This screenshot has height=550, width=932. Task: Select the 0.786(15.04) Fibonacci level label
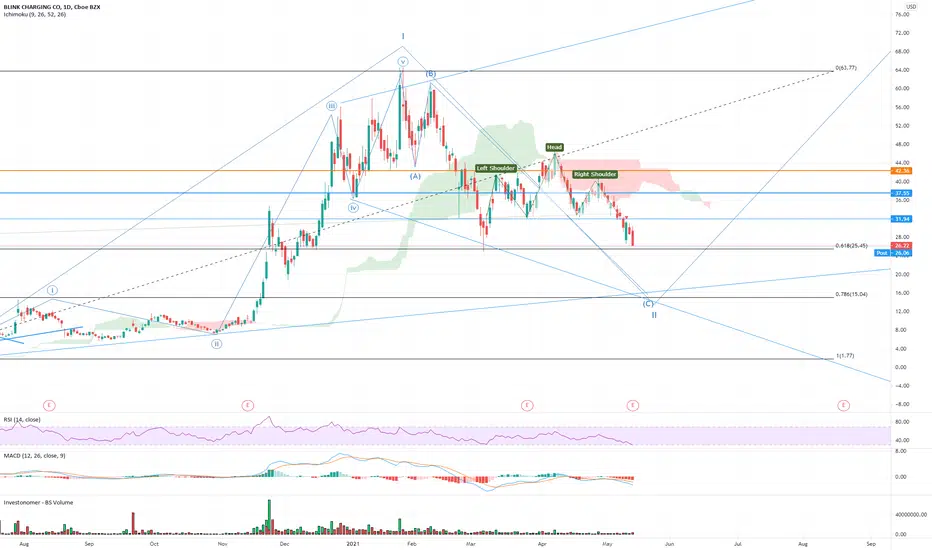coord(851,294)
